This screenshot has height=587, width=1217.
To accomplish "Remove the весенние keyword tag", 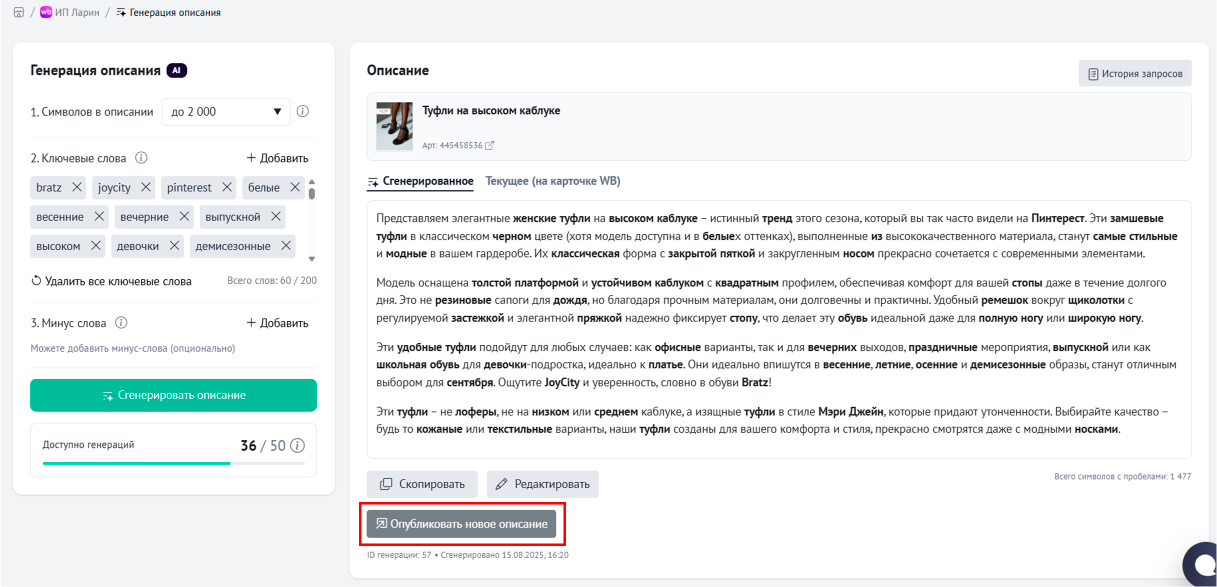I will tap(99, 216).
